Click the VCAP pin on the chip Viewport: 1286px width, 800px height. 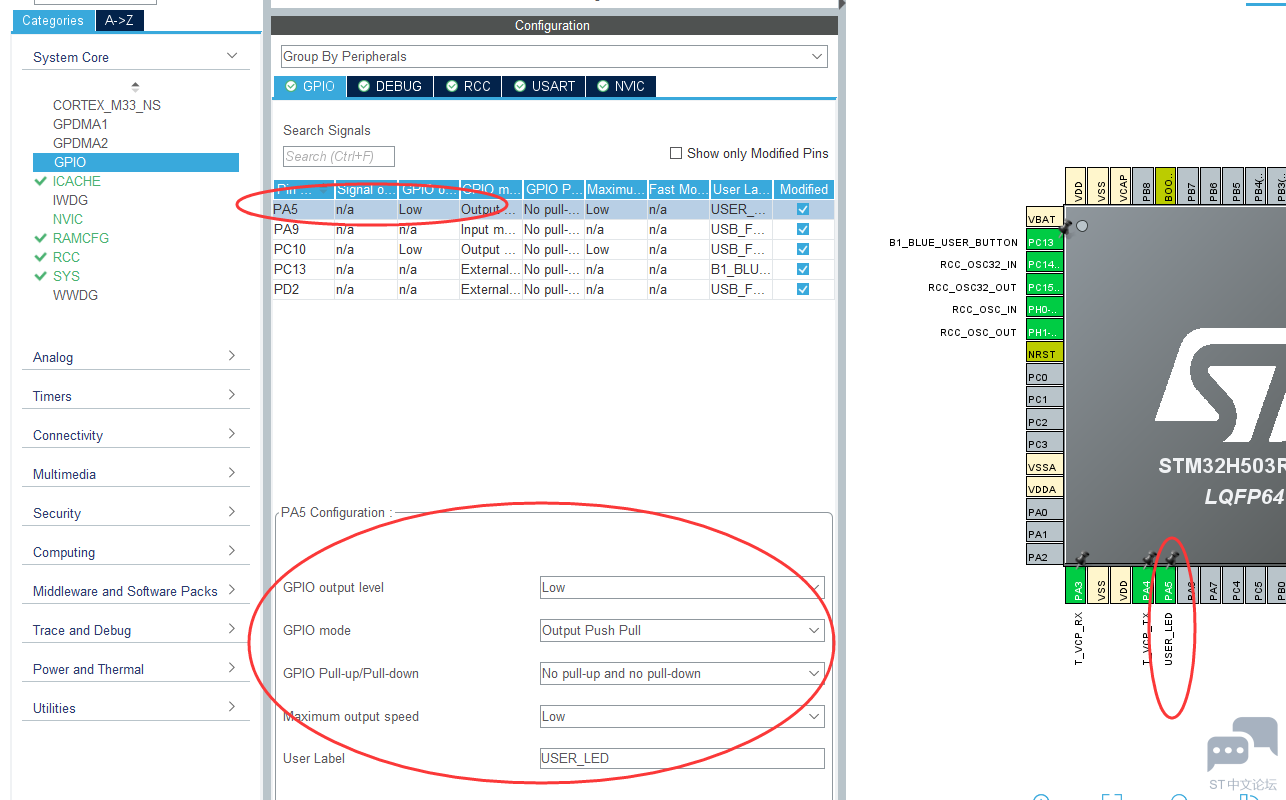click(1122, 186)
